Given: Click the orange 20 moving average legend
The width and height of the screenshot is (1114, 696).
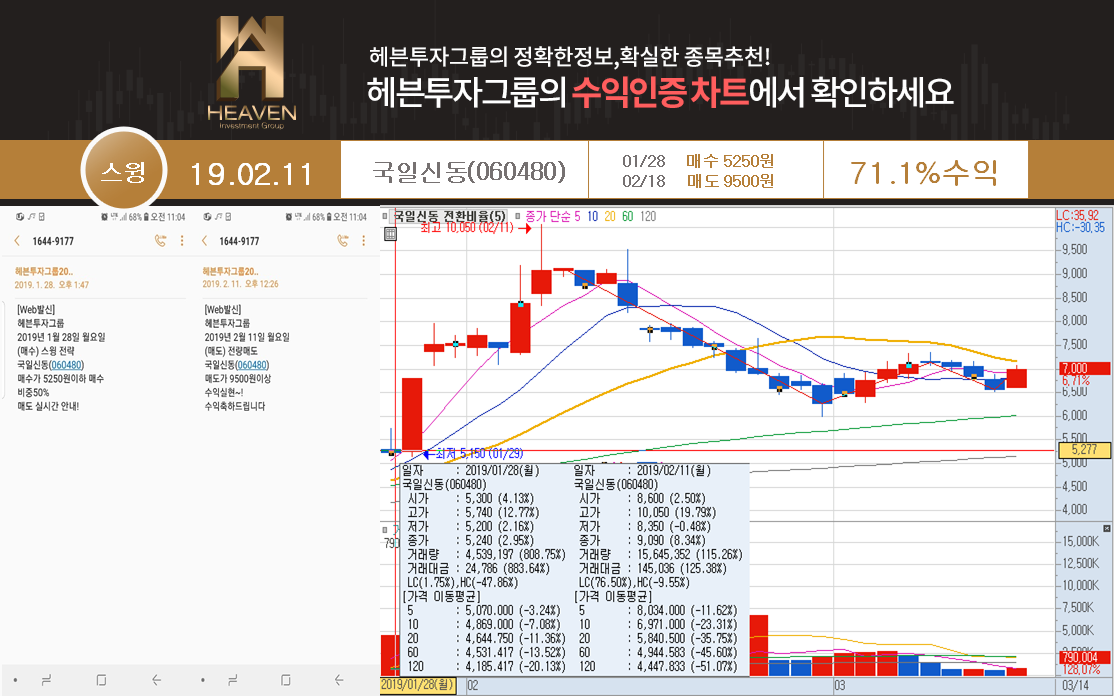Looking at the screenshot, I should click(610, 216).
